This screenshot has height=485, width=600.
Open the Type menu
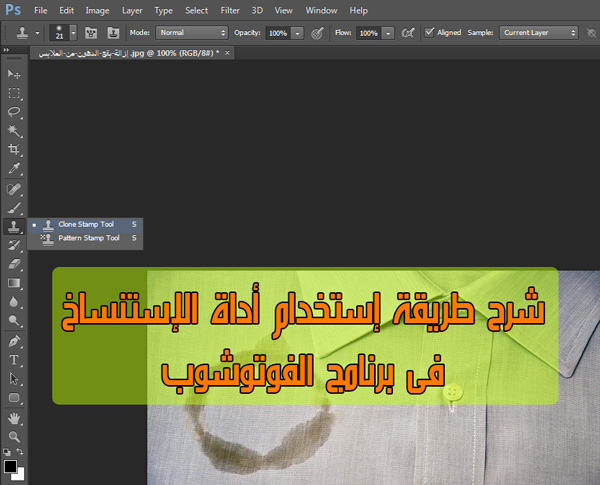point(163,11)
